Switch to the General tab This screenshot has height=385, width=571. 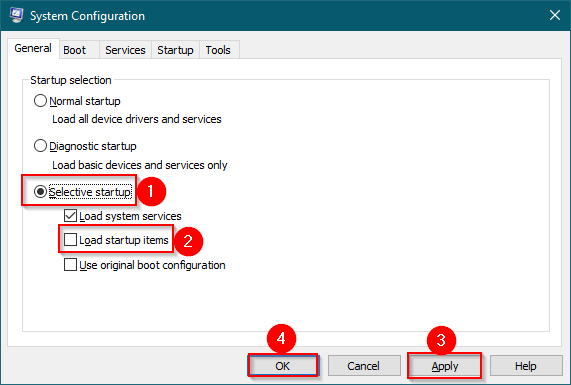tap(33, 48)
